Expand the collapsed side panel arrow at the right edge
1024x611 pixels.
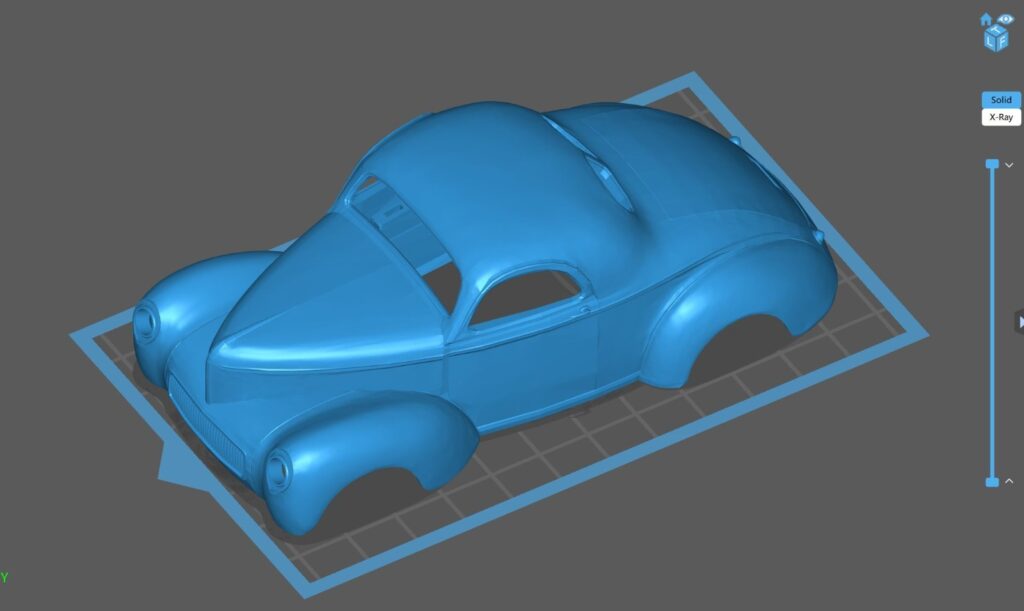[1019, 322]
